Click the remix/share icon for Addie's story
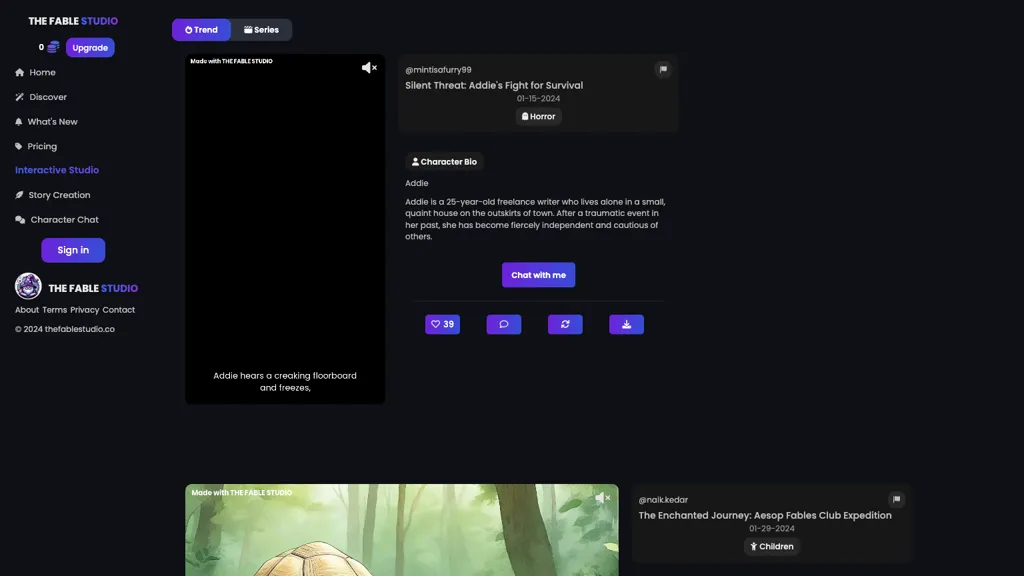 [565, 323]
